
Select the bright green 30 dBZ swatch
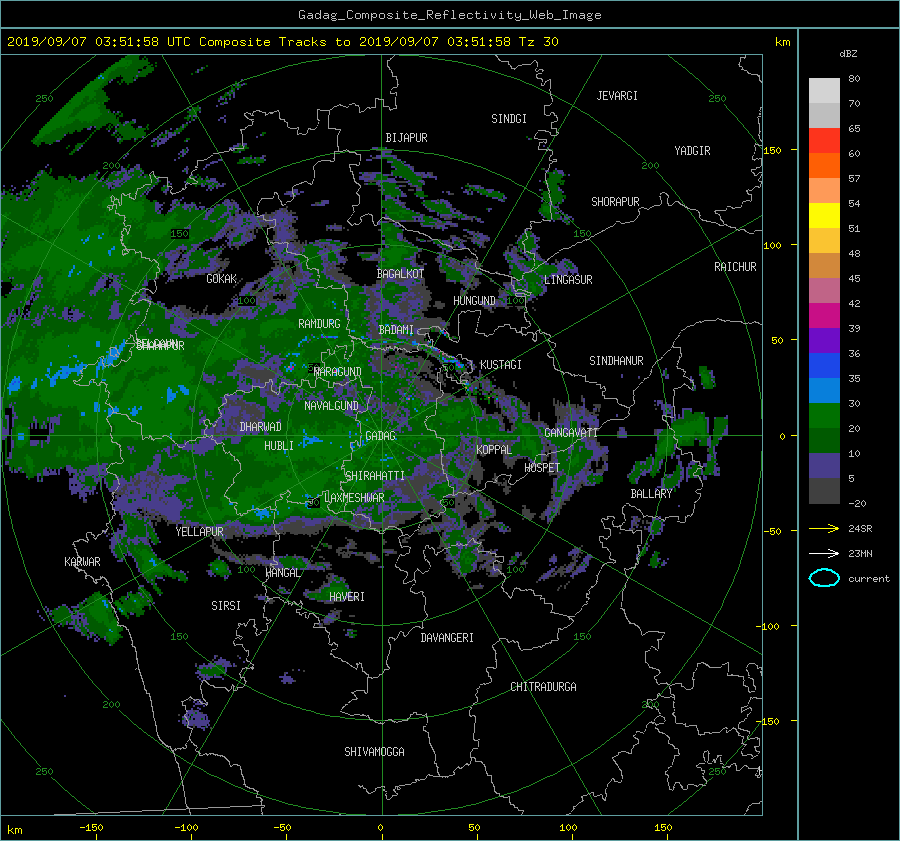coord(824,415)
